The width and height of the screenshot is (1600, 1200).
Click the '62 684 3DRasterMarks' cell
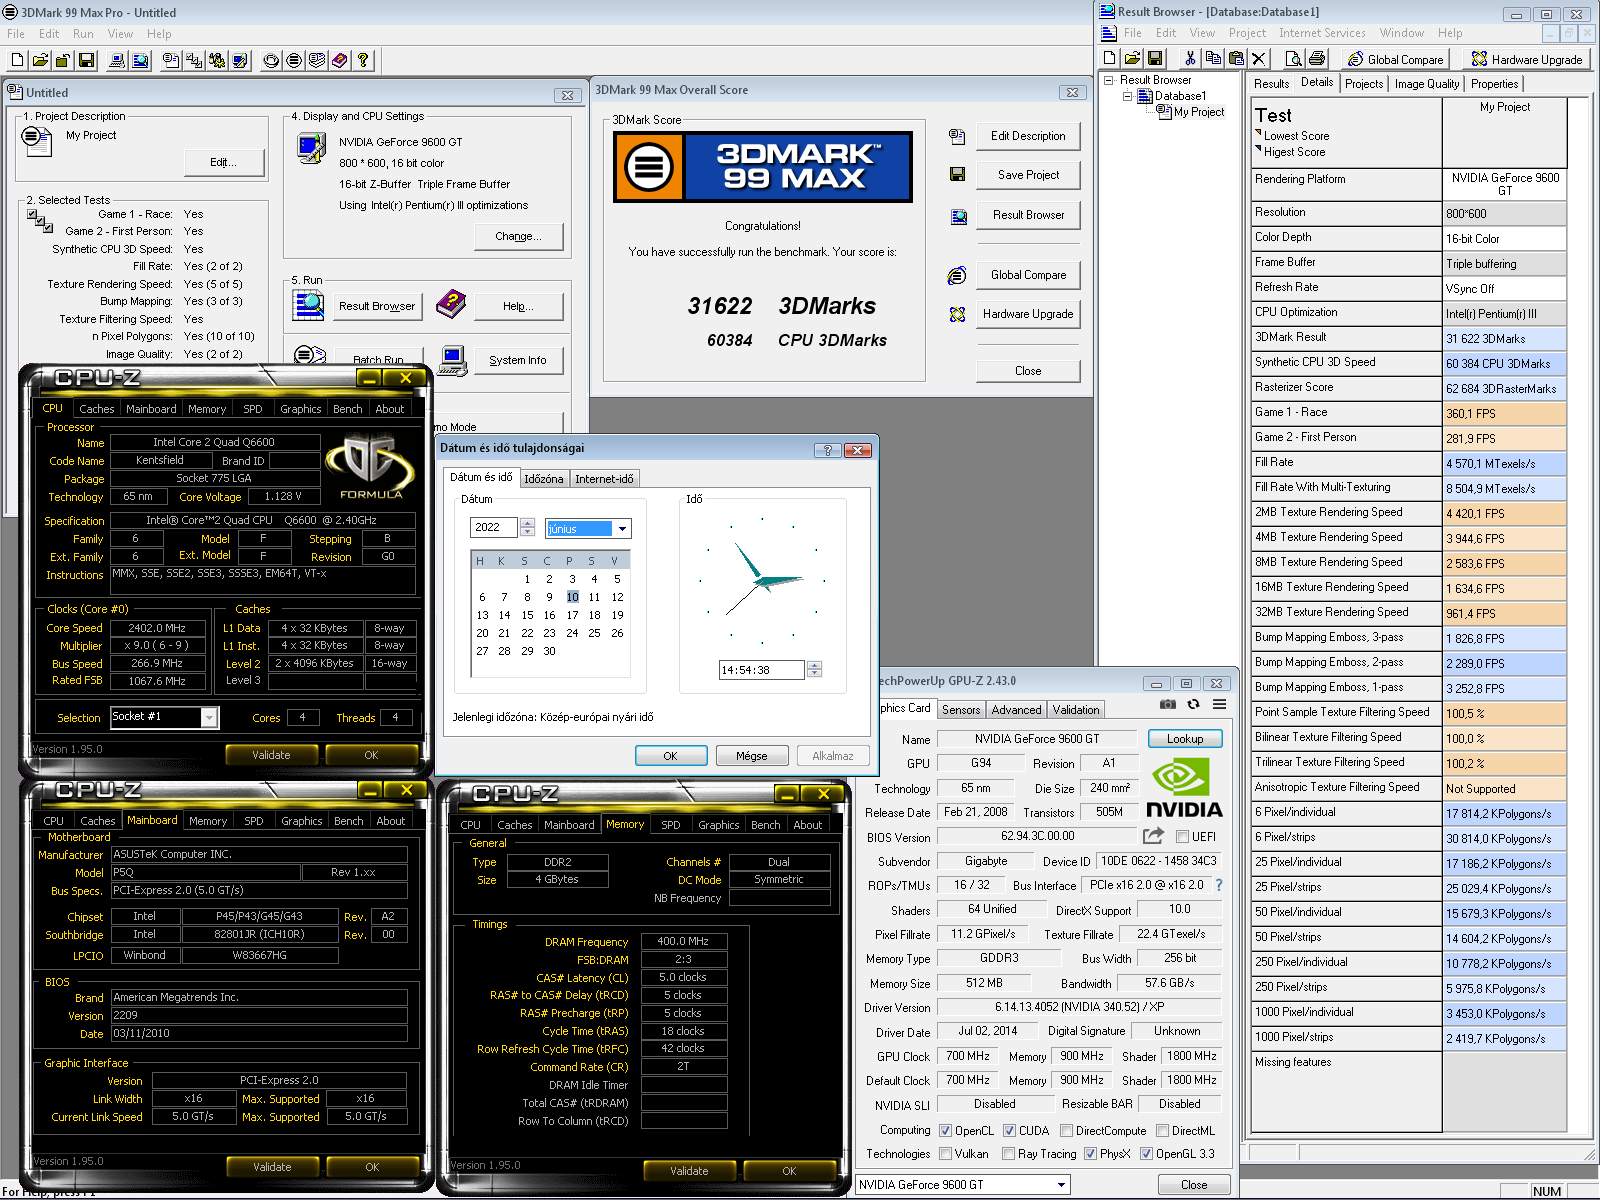pos(1505,389)
